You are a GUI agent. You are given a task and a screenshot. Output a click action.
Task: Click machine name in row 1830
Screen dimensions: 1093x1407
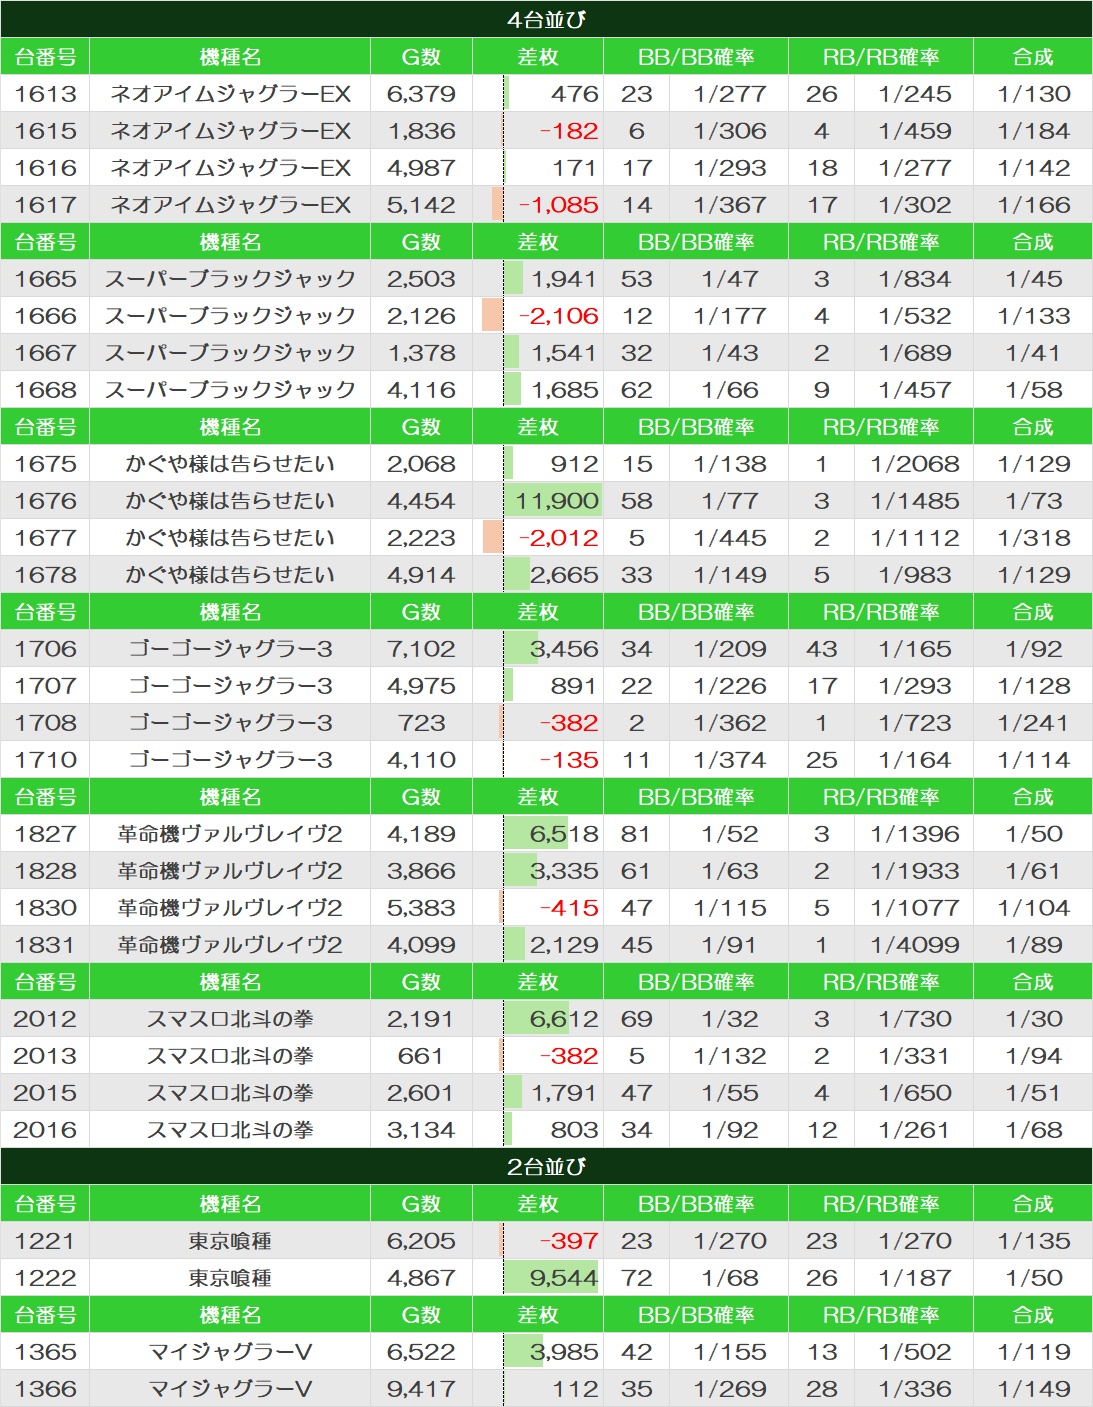point(230,908)
